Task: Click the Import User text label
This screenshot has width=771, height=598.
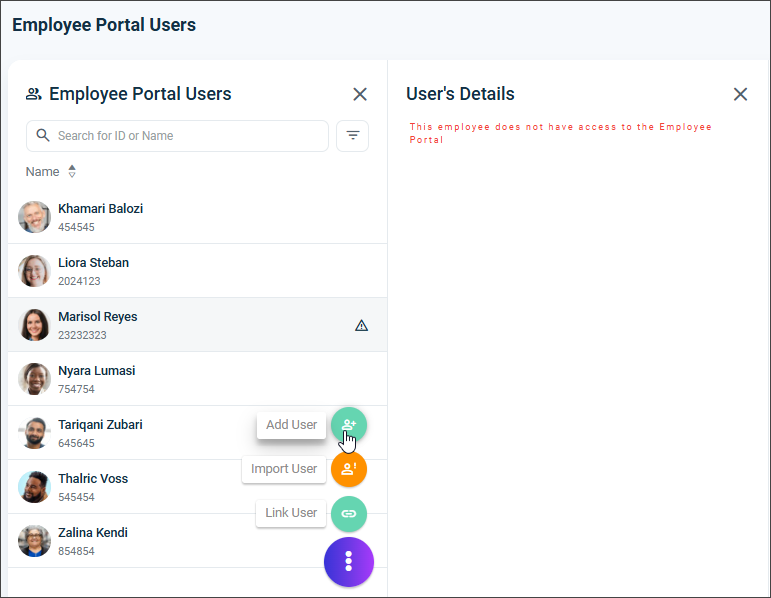Action: (x=284, y=469)
